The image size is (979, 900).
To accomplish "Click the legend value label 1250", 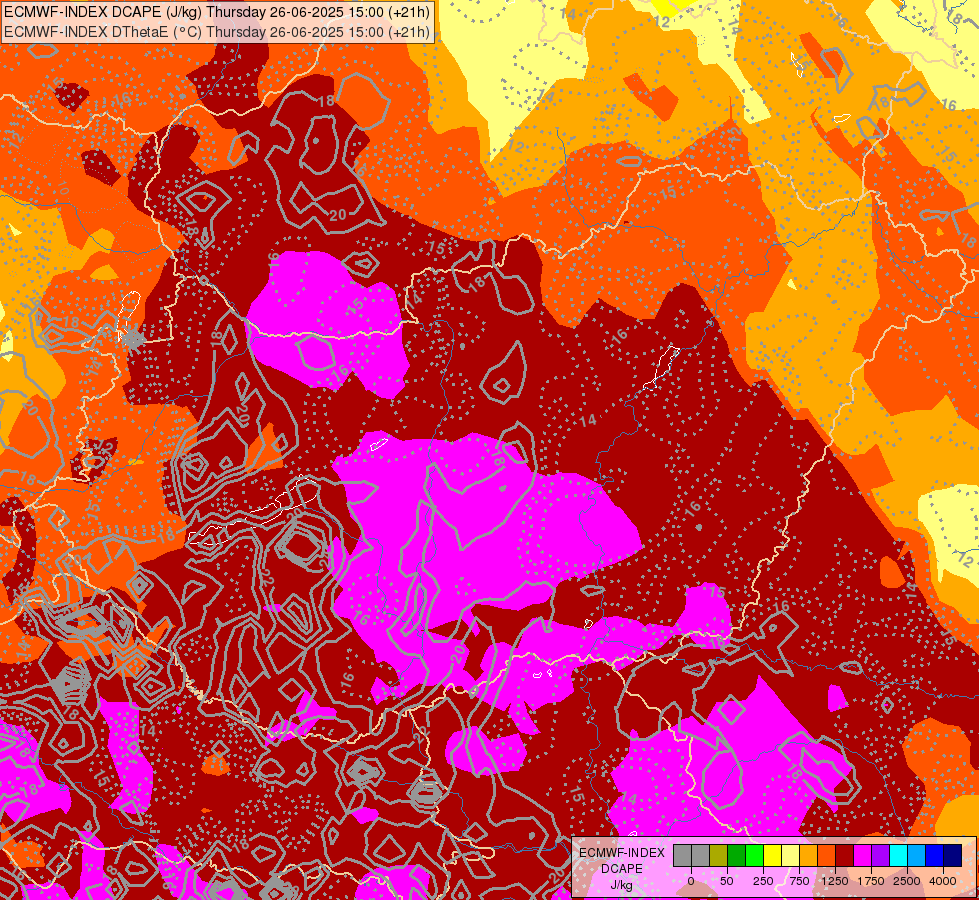I will tap(835, 881).
